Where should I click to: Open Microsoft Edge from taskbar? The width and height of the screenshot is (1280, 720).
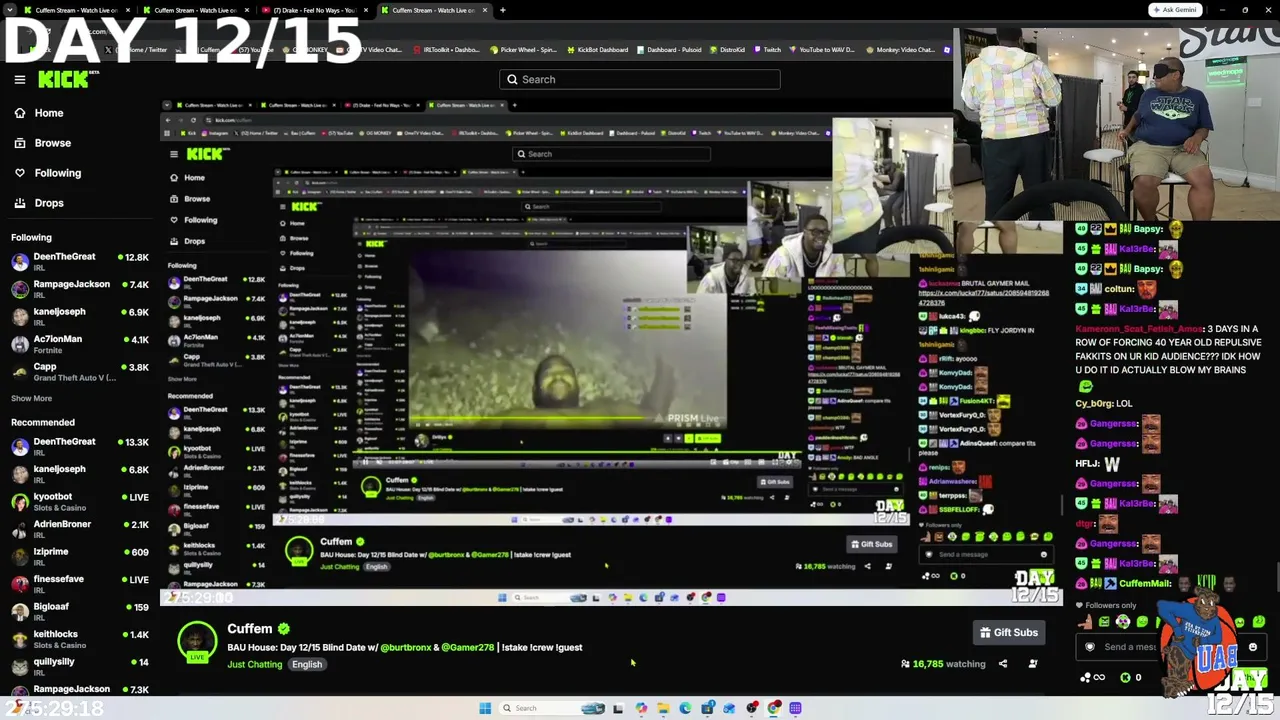685,708
